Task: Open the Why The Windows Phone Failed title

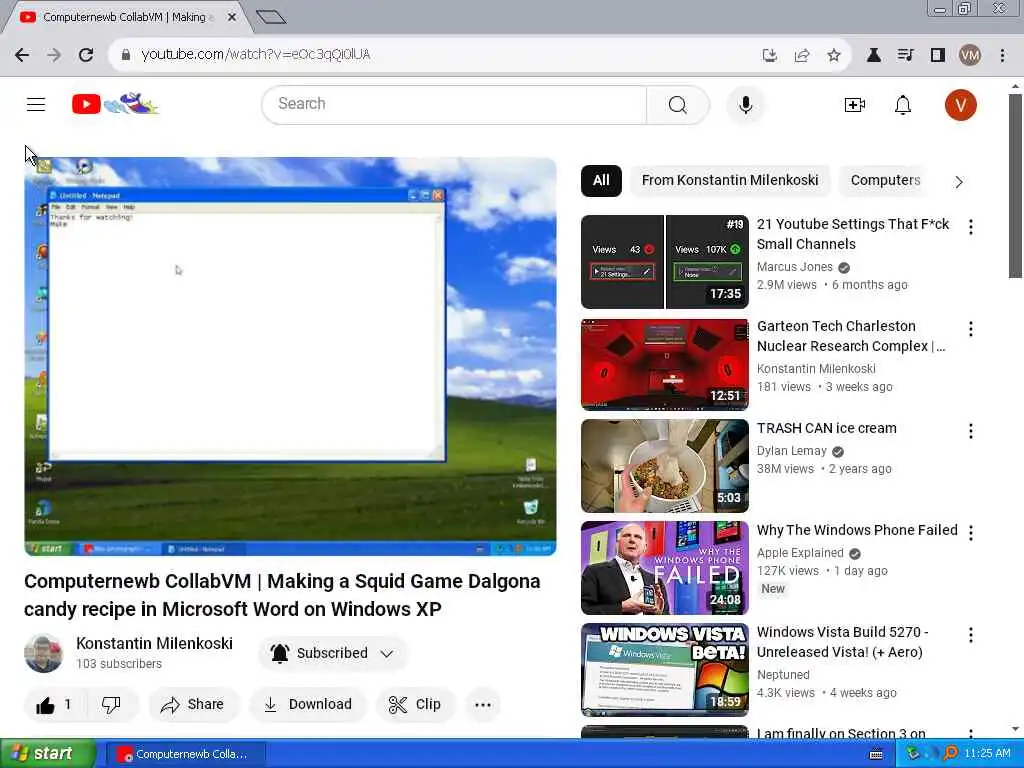Action: point(857,530)
